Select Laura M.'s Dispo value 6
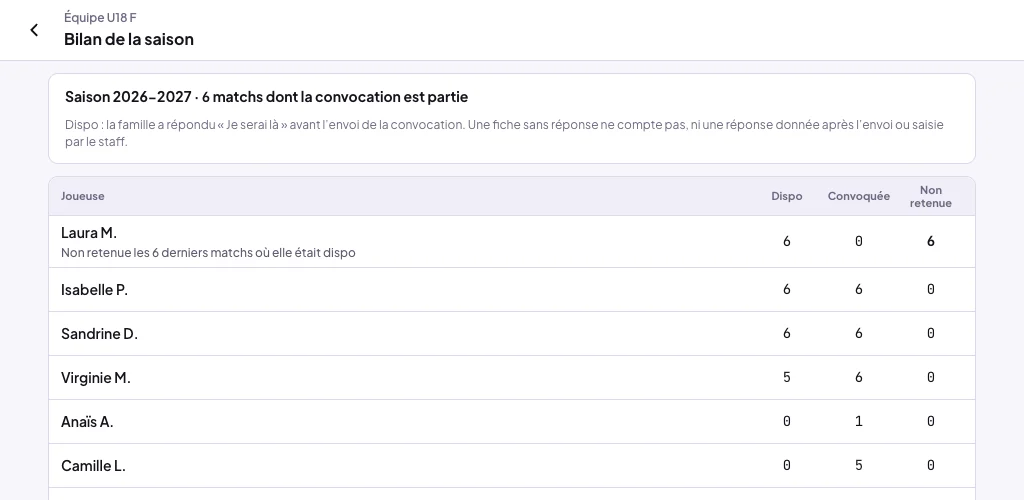 point(786,242)
